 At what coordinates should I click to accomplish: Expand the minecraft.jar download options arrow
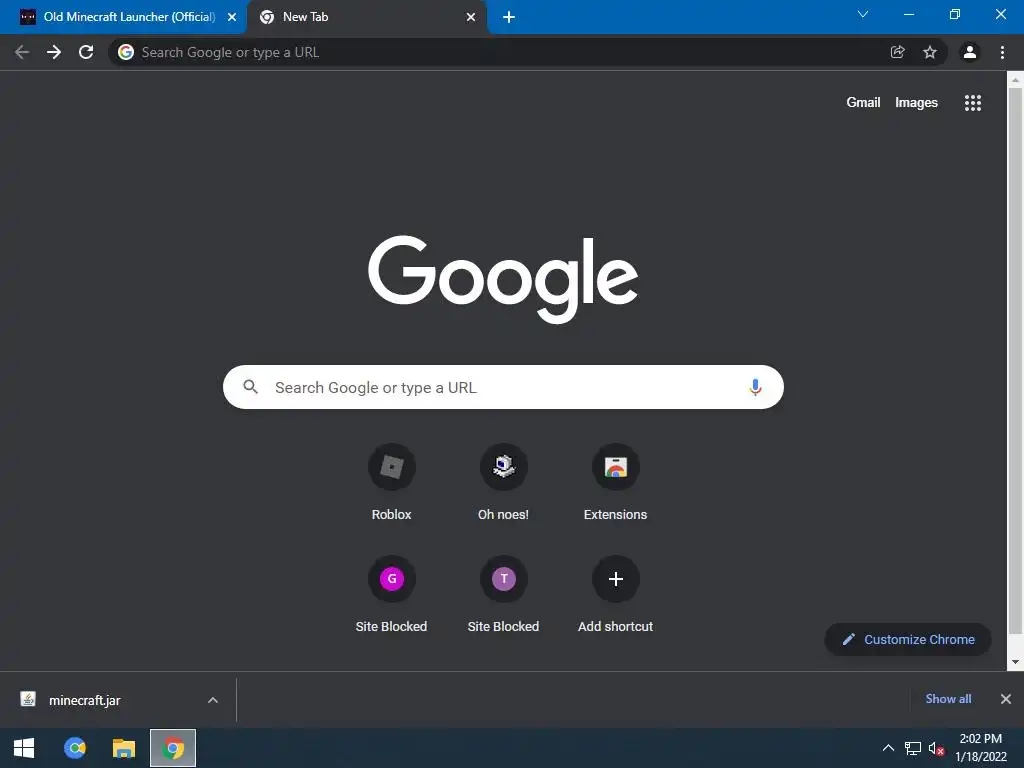click(x=213, y=700)
